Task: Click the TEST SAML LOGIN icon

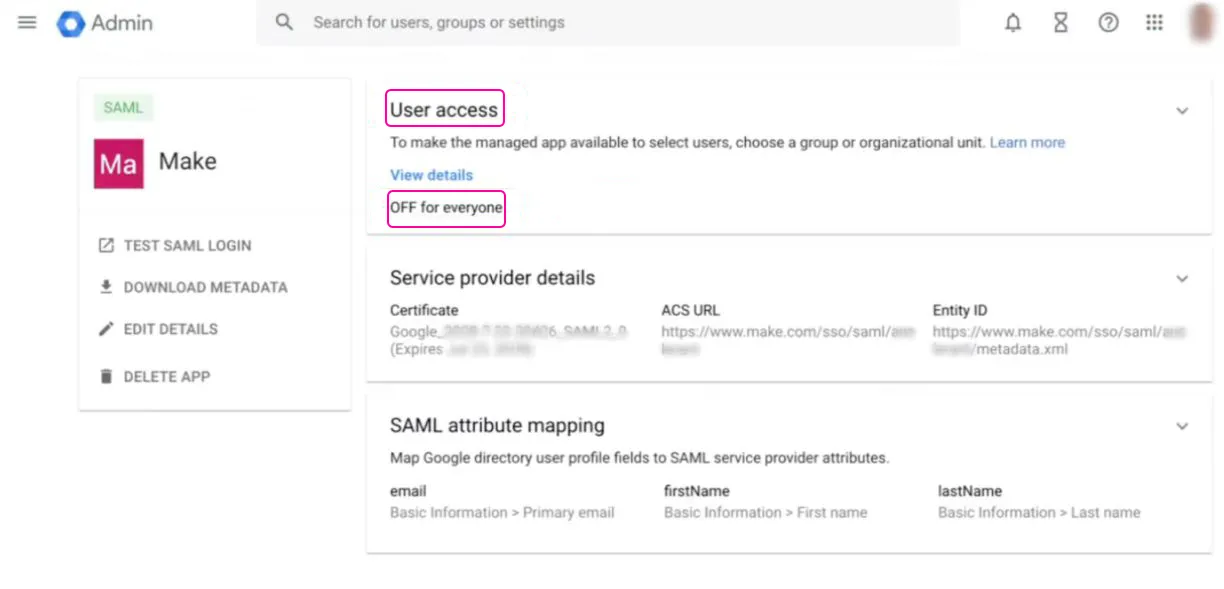Action: [x=106, y=245]
